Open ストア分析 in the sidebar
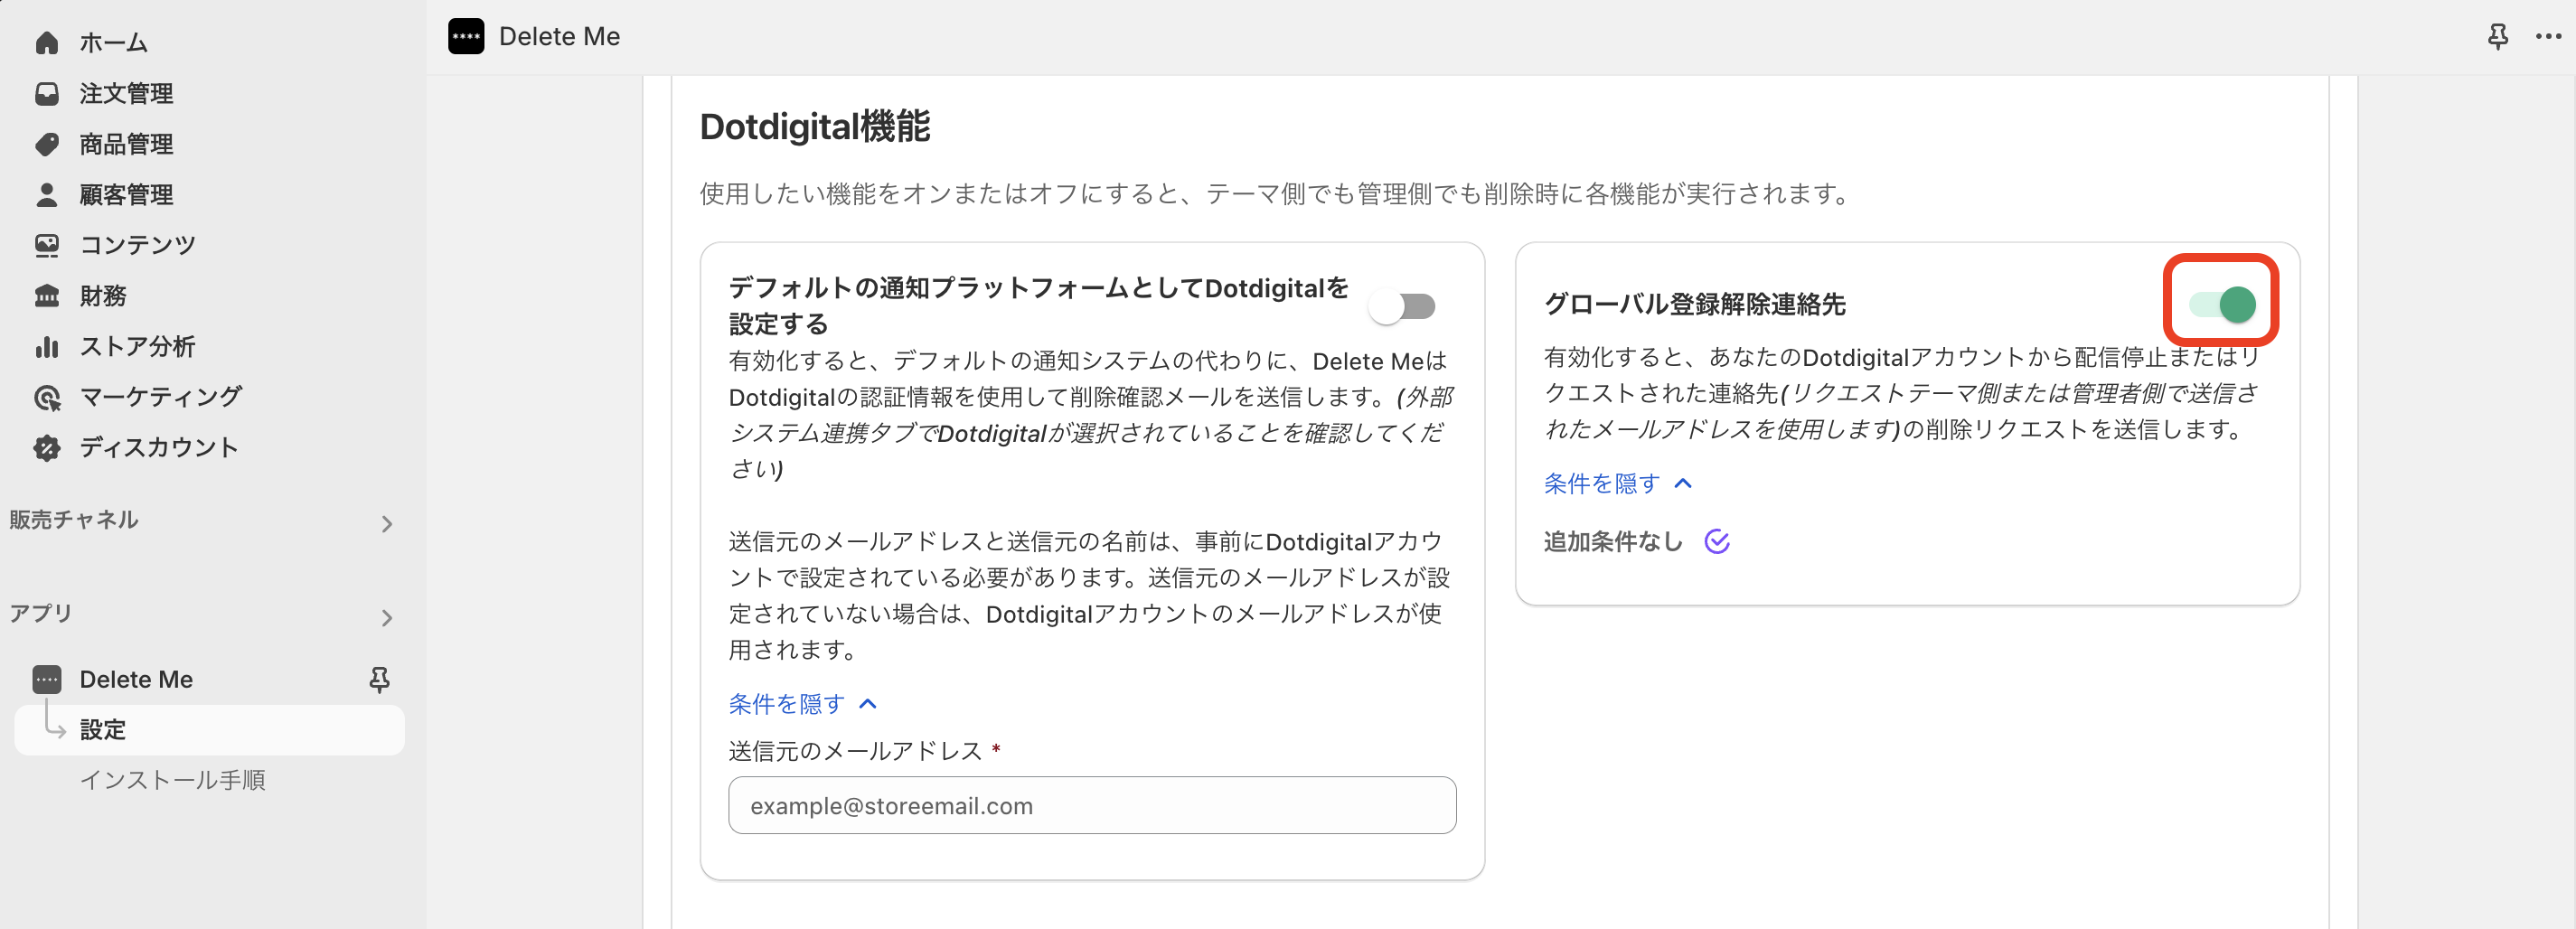Viewport: 2576px width, 929px height. click(x=138, y=346)
